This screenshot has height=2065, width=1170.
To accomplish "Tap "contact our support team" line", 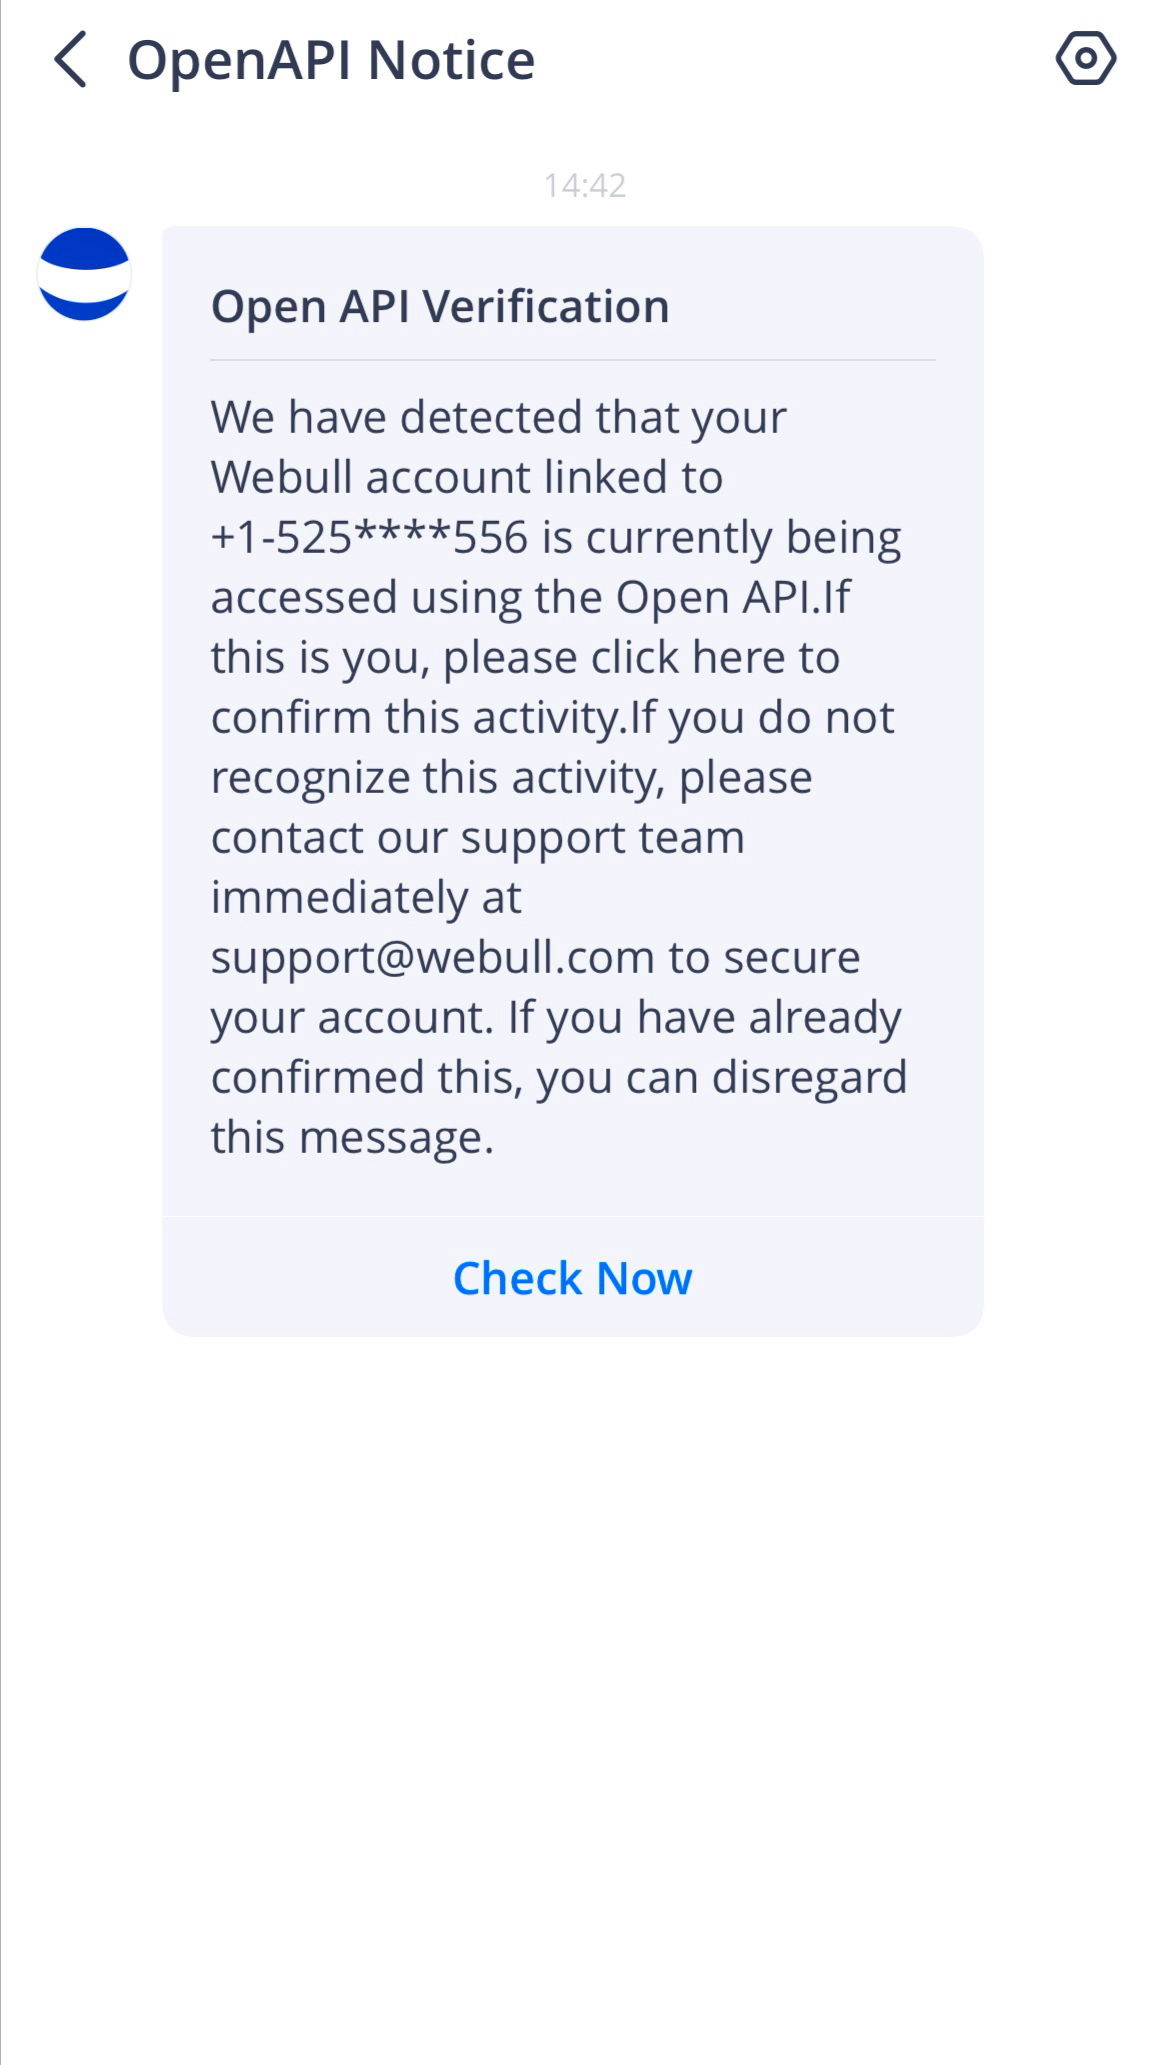I will click(477, 838).
